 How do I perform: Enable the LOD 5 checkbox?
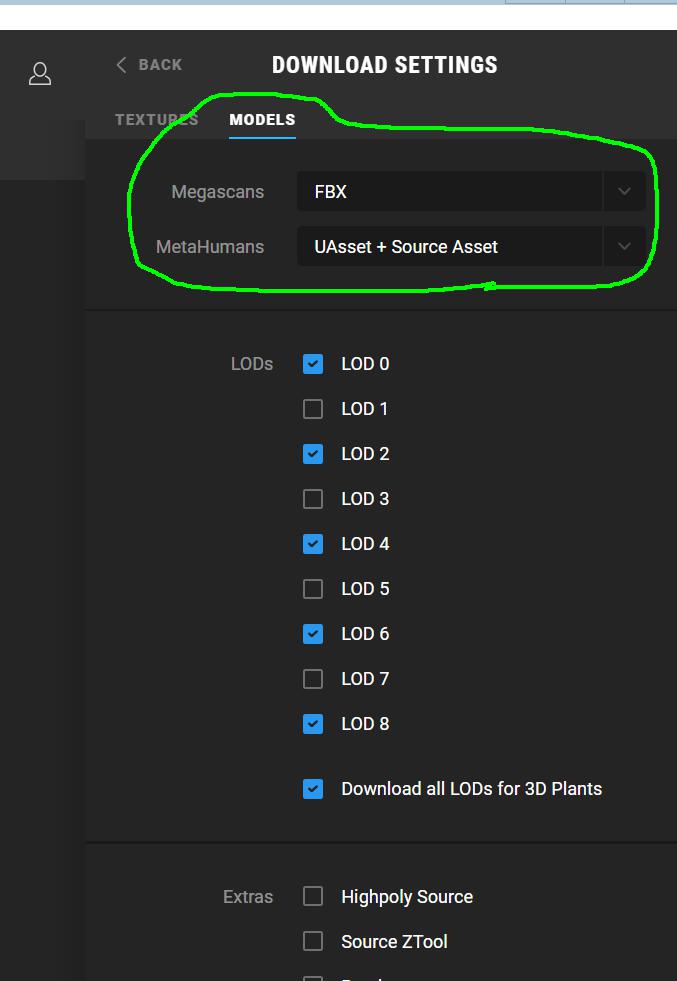[x=313, y=589]
